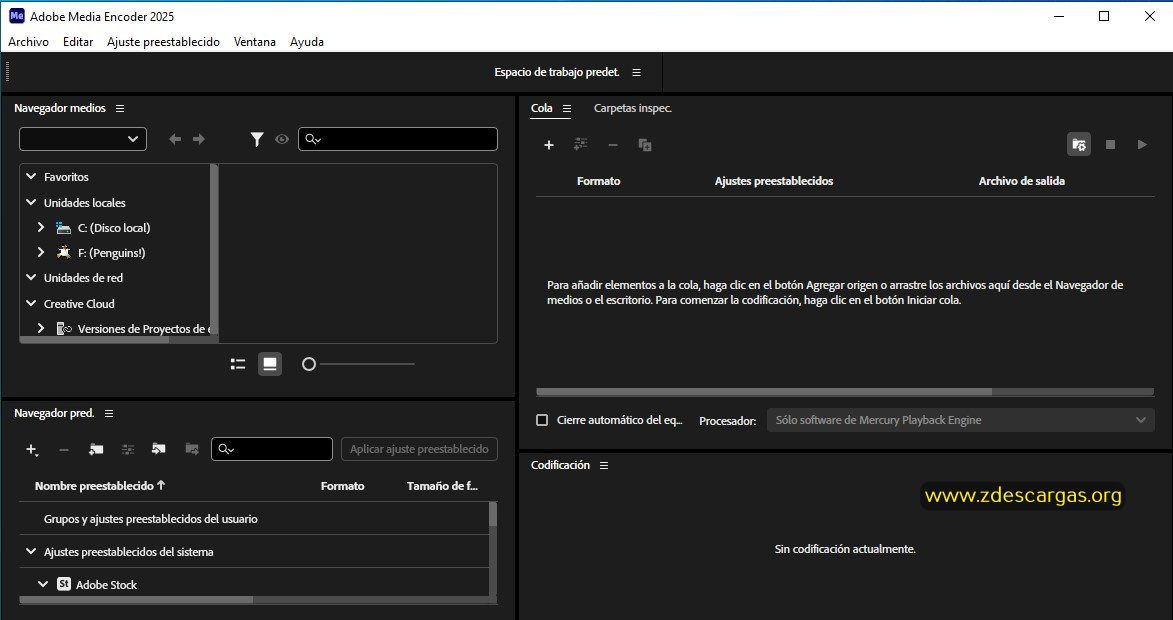The width and height of the screenshot is (1173, 620).
Task: Enable Cierre automático del equipo checkbox
Action: pos(542,420)
